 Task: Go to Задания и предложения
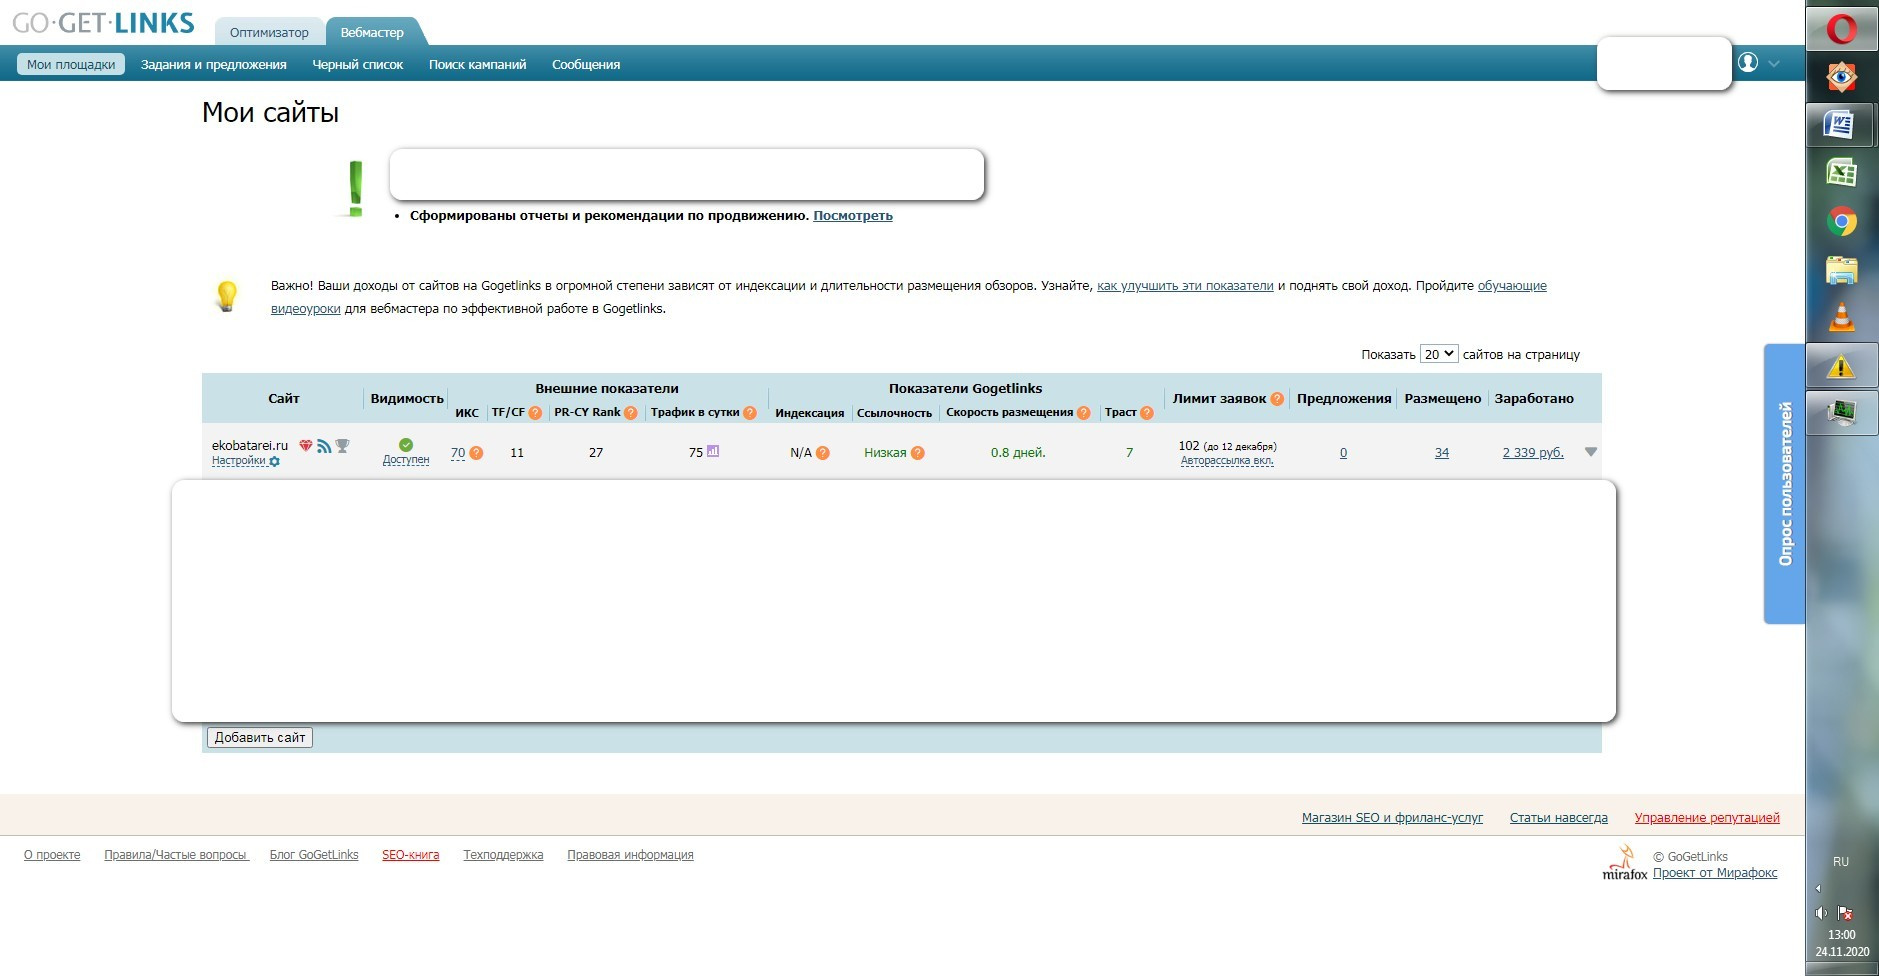(214, 64)
